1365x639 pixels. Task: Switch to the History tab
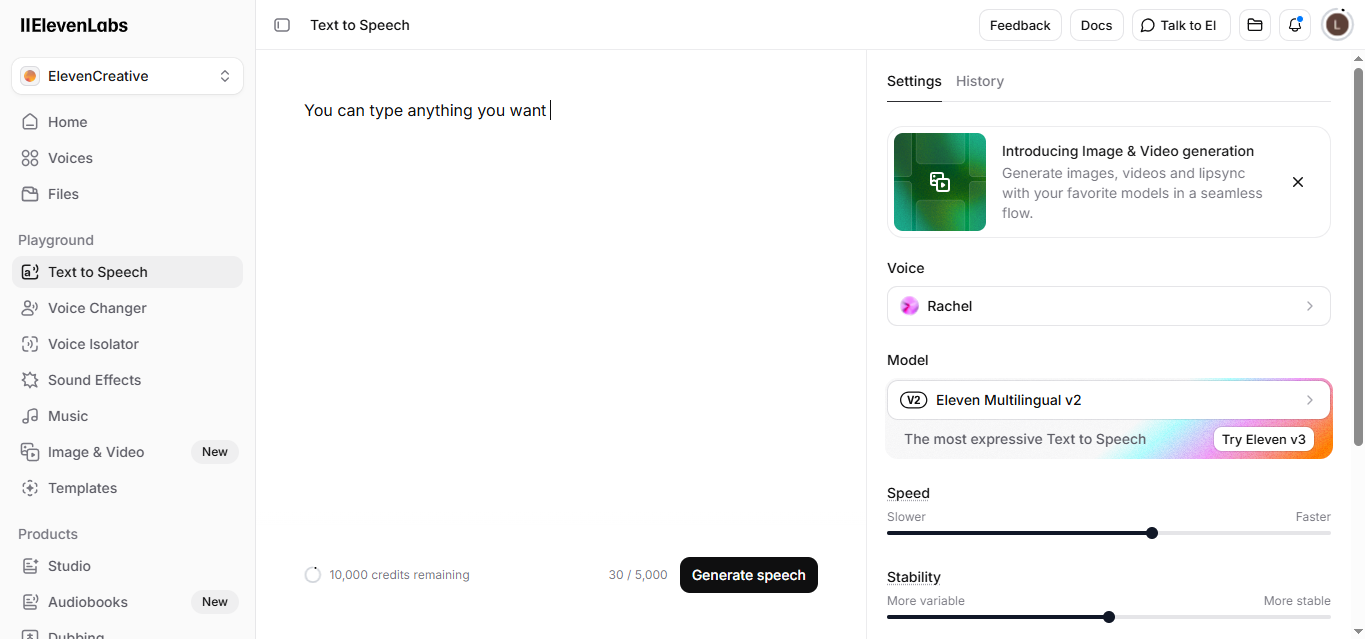(979, 81)
